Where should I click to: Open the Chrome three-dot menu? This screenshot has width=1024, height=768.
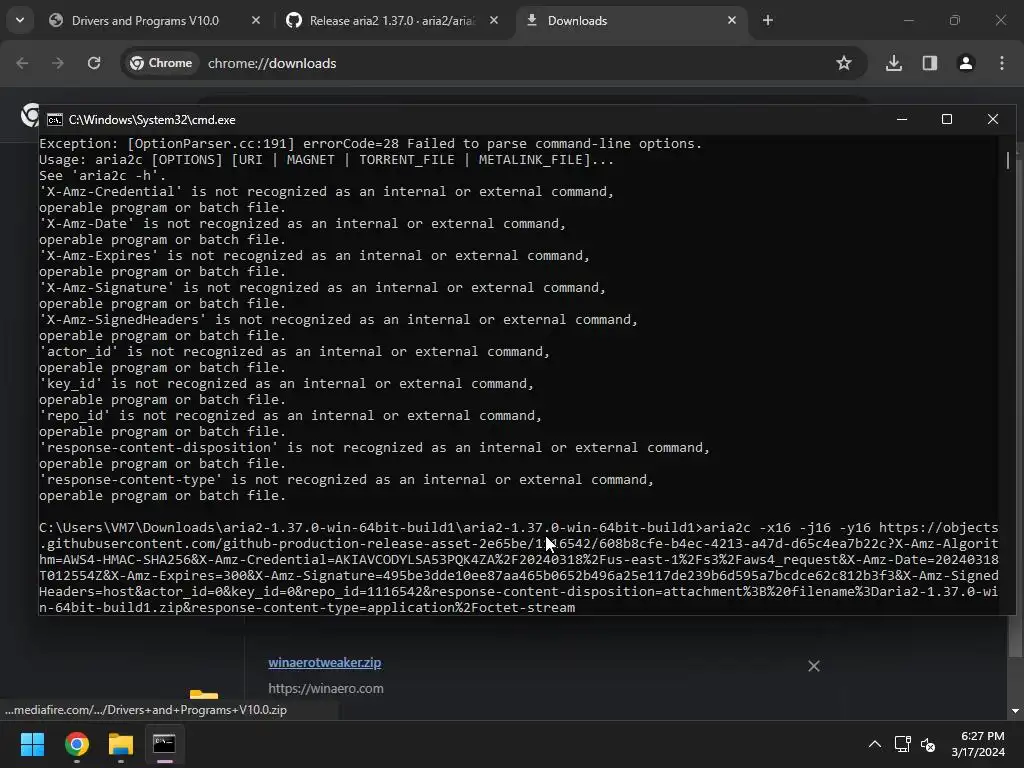pyautogui.click(x=1002, y=63)
